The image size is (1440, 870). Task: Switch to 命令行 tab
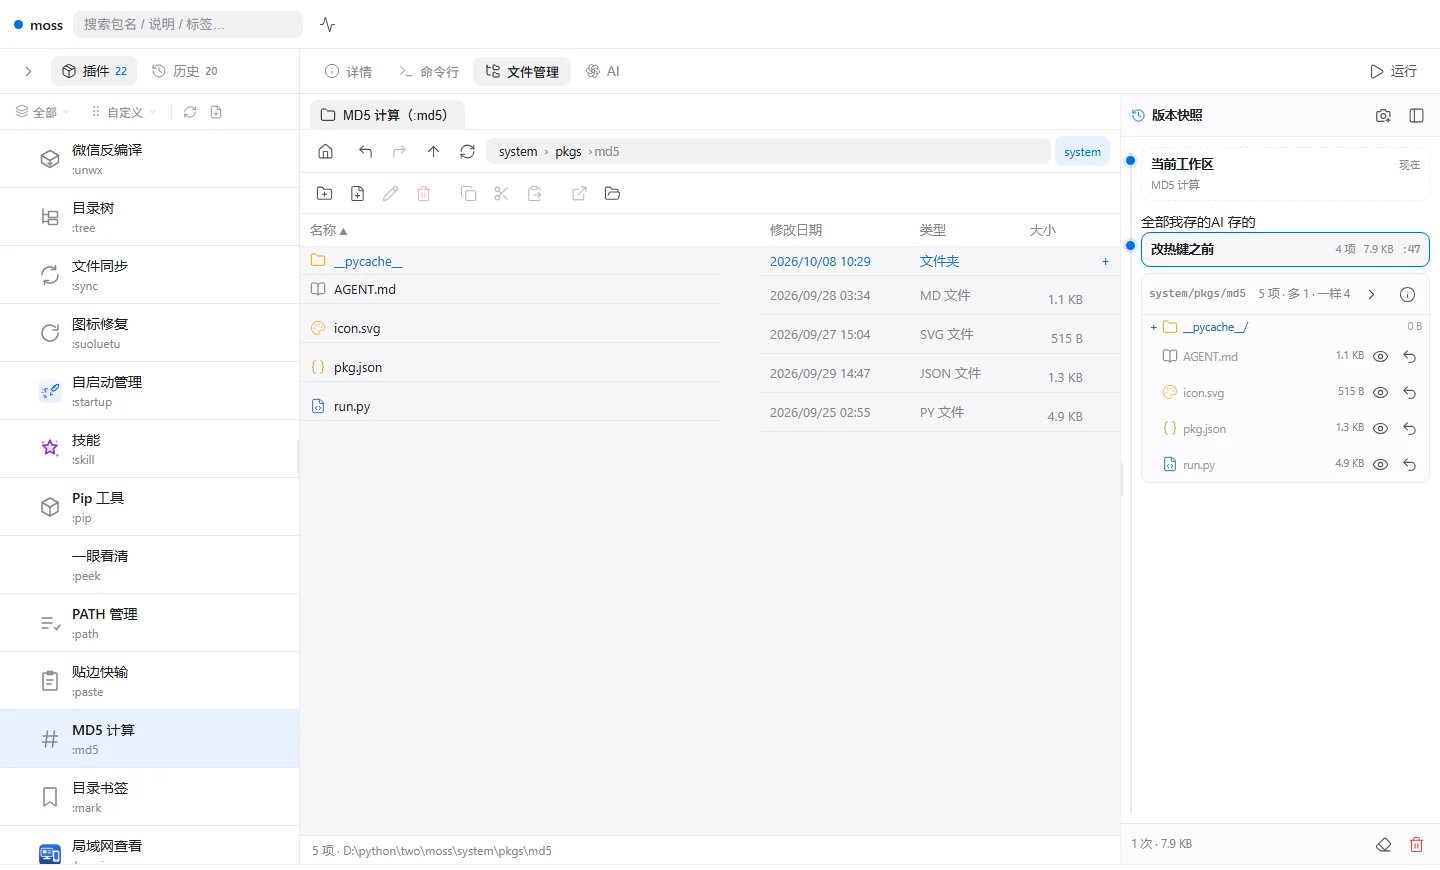click(x=429, y=71)
